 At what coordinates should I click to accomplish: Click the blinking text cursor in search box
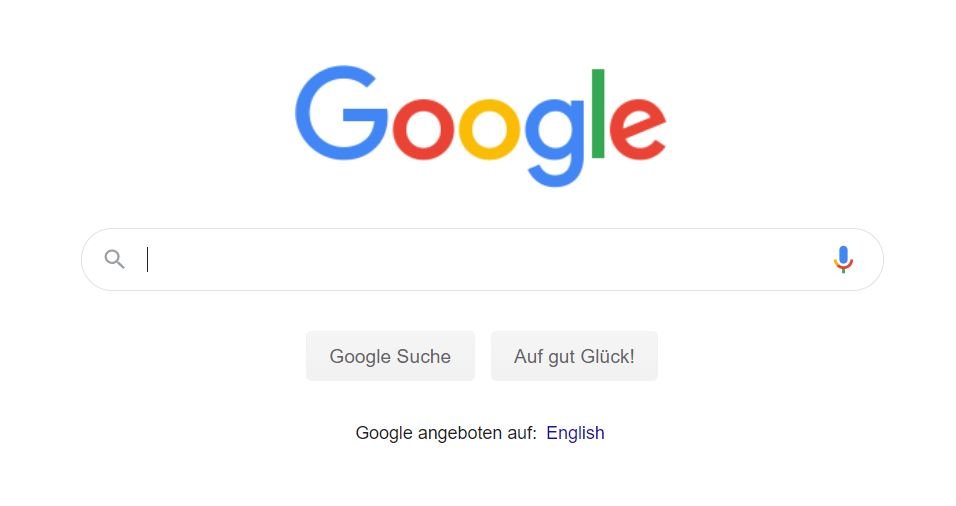pos(148,259)
